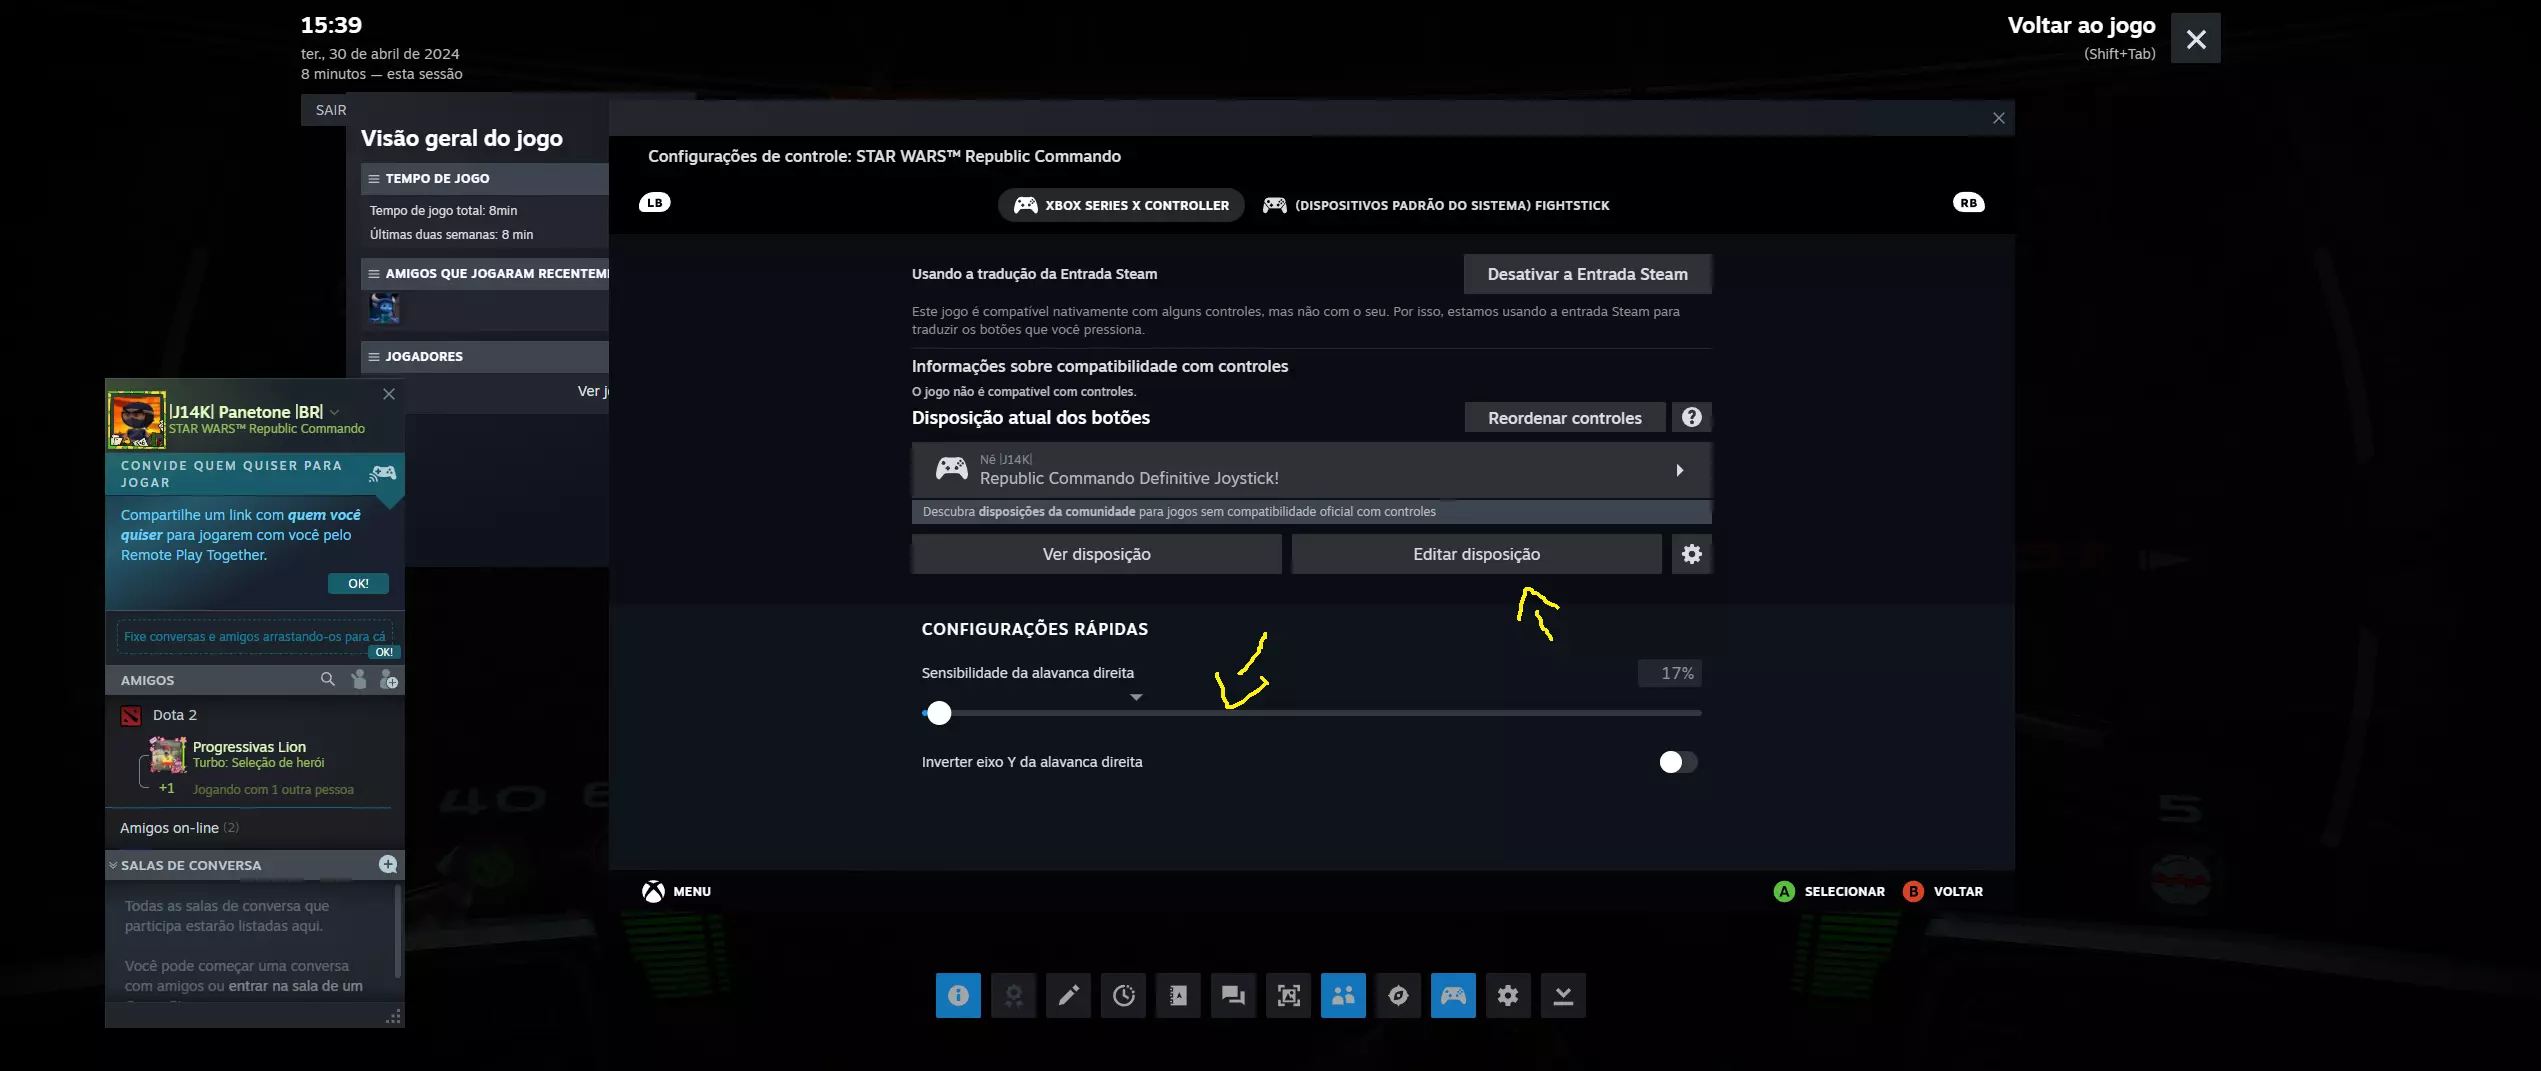The height and width of the screenshot is (1071, 2541).
Task: Open the AMIGOS QUE JOGARAM RECENTEMENTE panel menu
Action: coord(374,273)
